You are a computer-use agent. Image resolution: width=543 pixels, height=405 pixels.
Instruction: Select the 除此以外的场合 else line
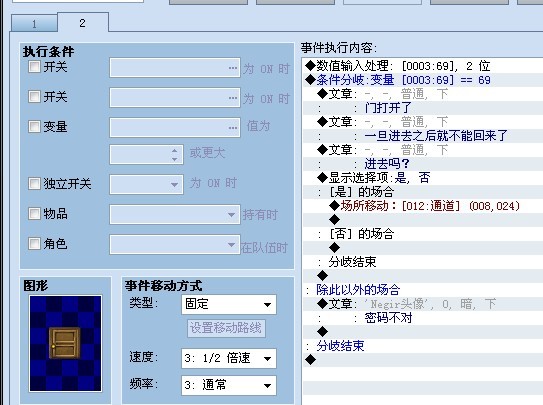coord(423,290)
